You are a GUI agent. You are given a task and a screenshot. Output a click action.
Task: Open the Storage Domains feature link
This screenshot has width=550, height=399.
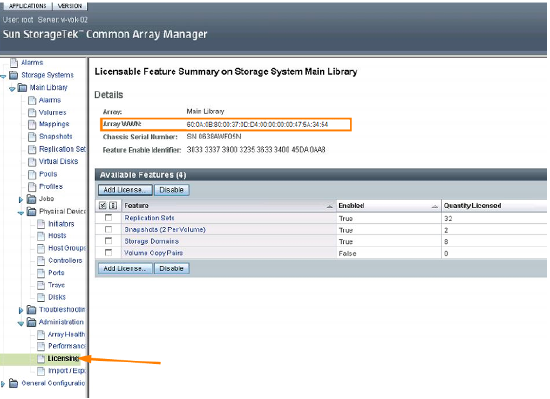152,241
